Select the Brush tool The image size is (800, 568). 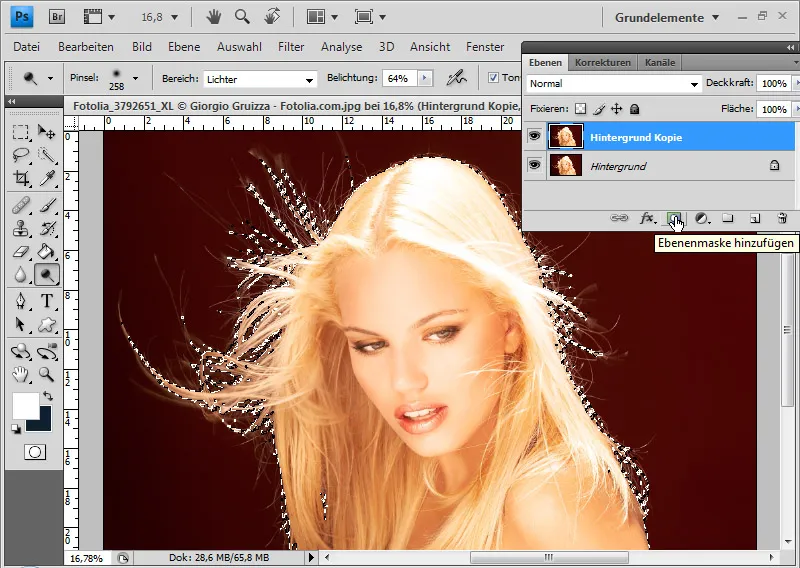click(x=46, y=206)
